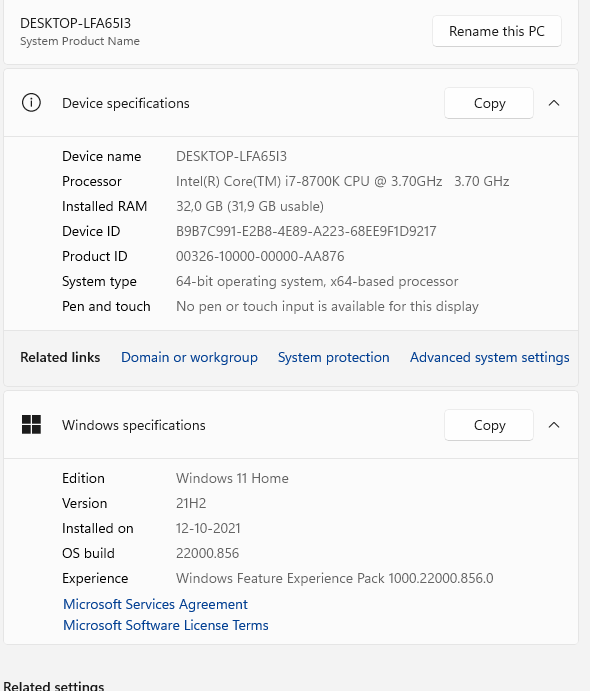
Task: Click the System type label
Action: [x=99, y=282]
